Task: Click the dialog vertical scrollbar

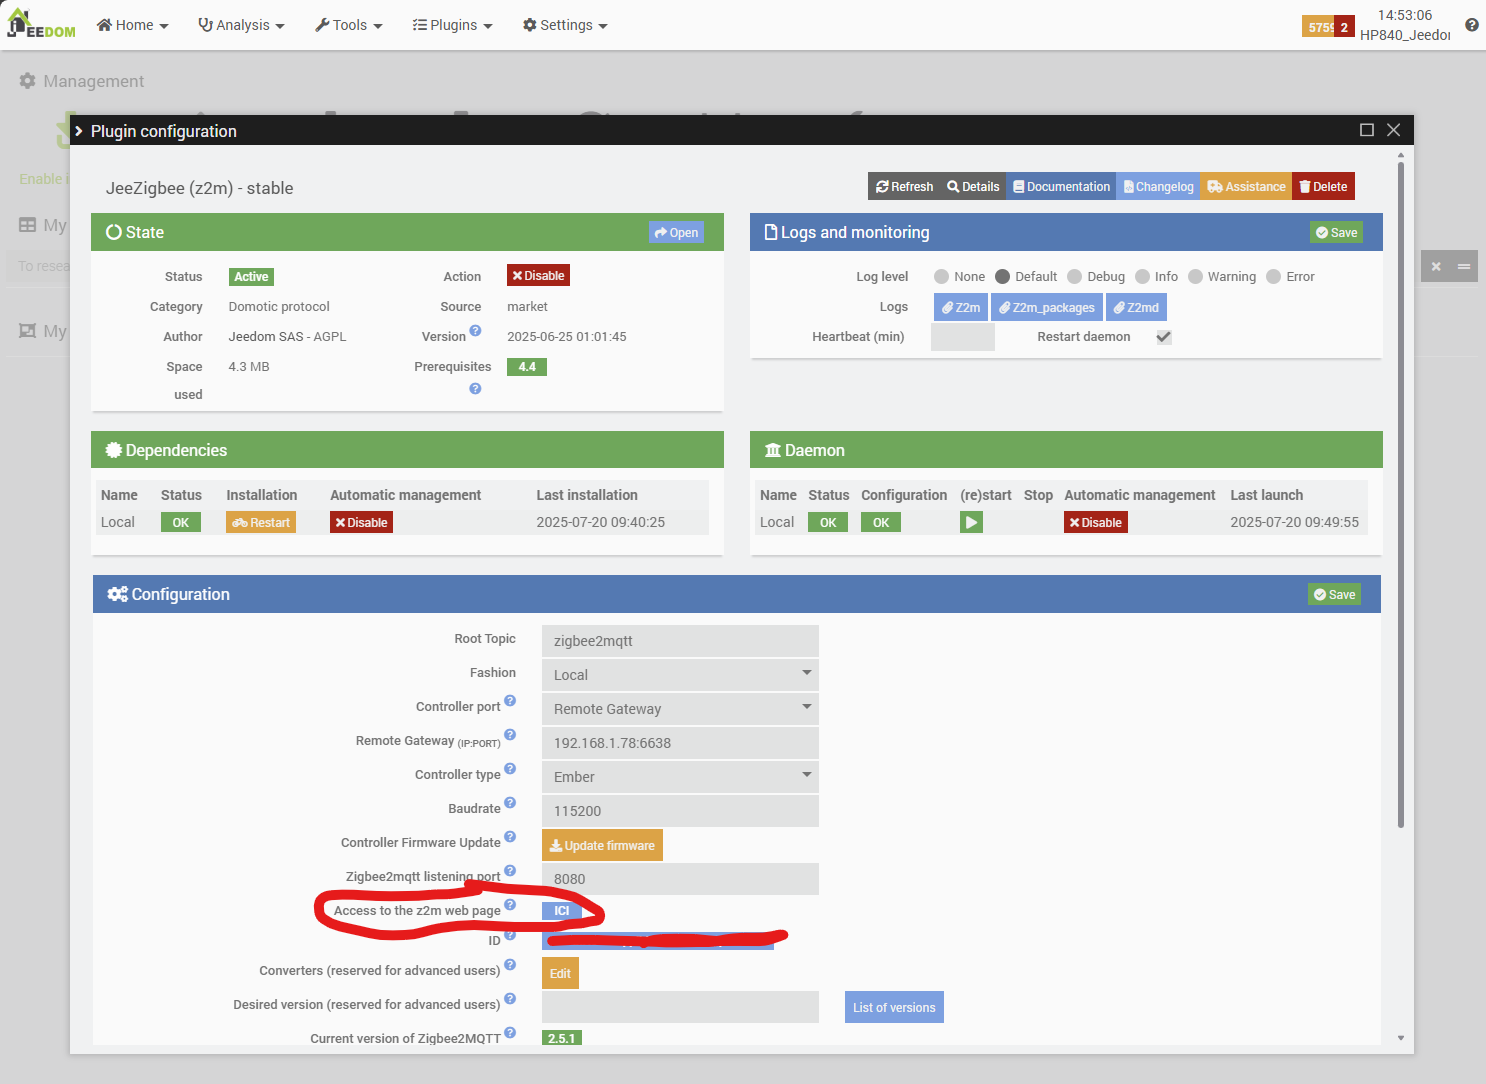Action: click(x=1400, y=500)
